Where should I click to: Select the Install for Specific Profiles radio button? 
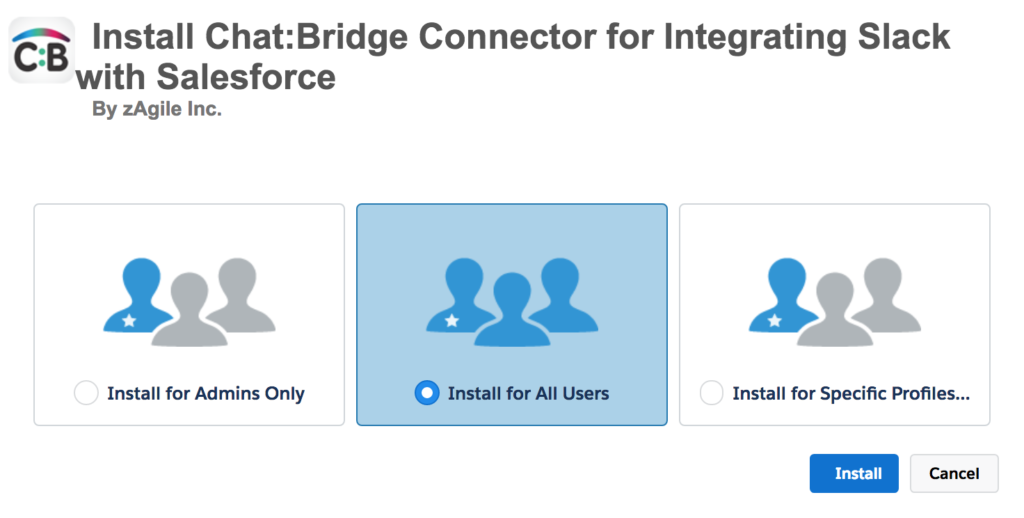[711, 393]
